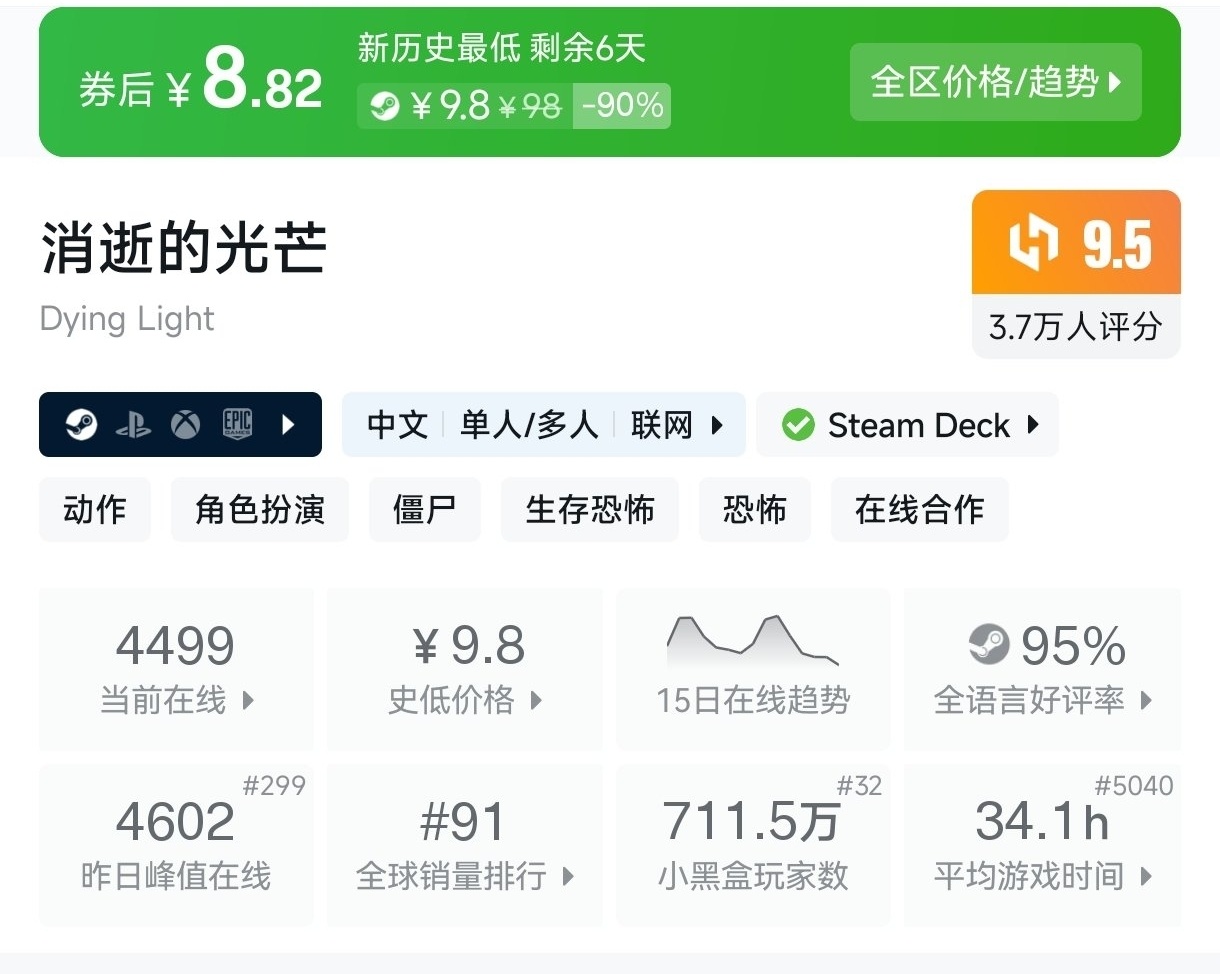Click the Epic Games platform icon
The width and height of the screenshot is (1220, 974).
[x=237, y=425]
